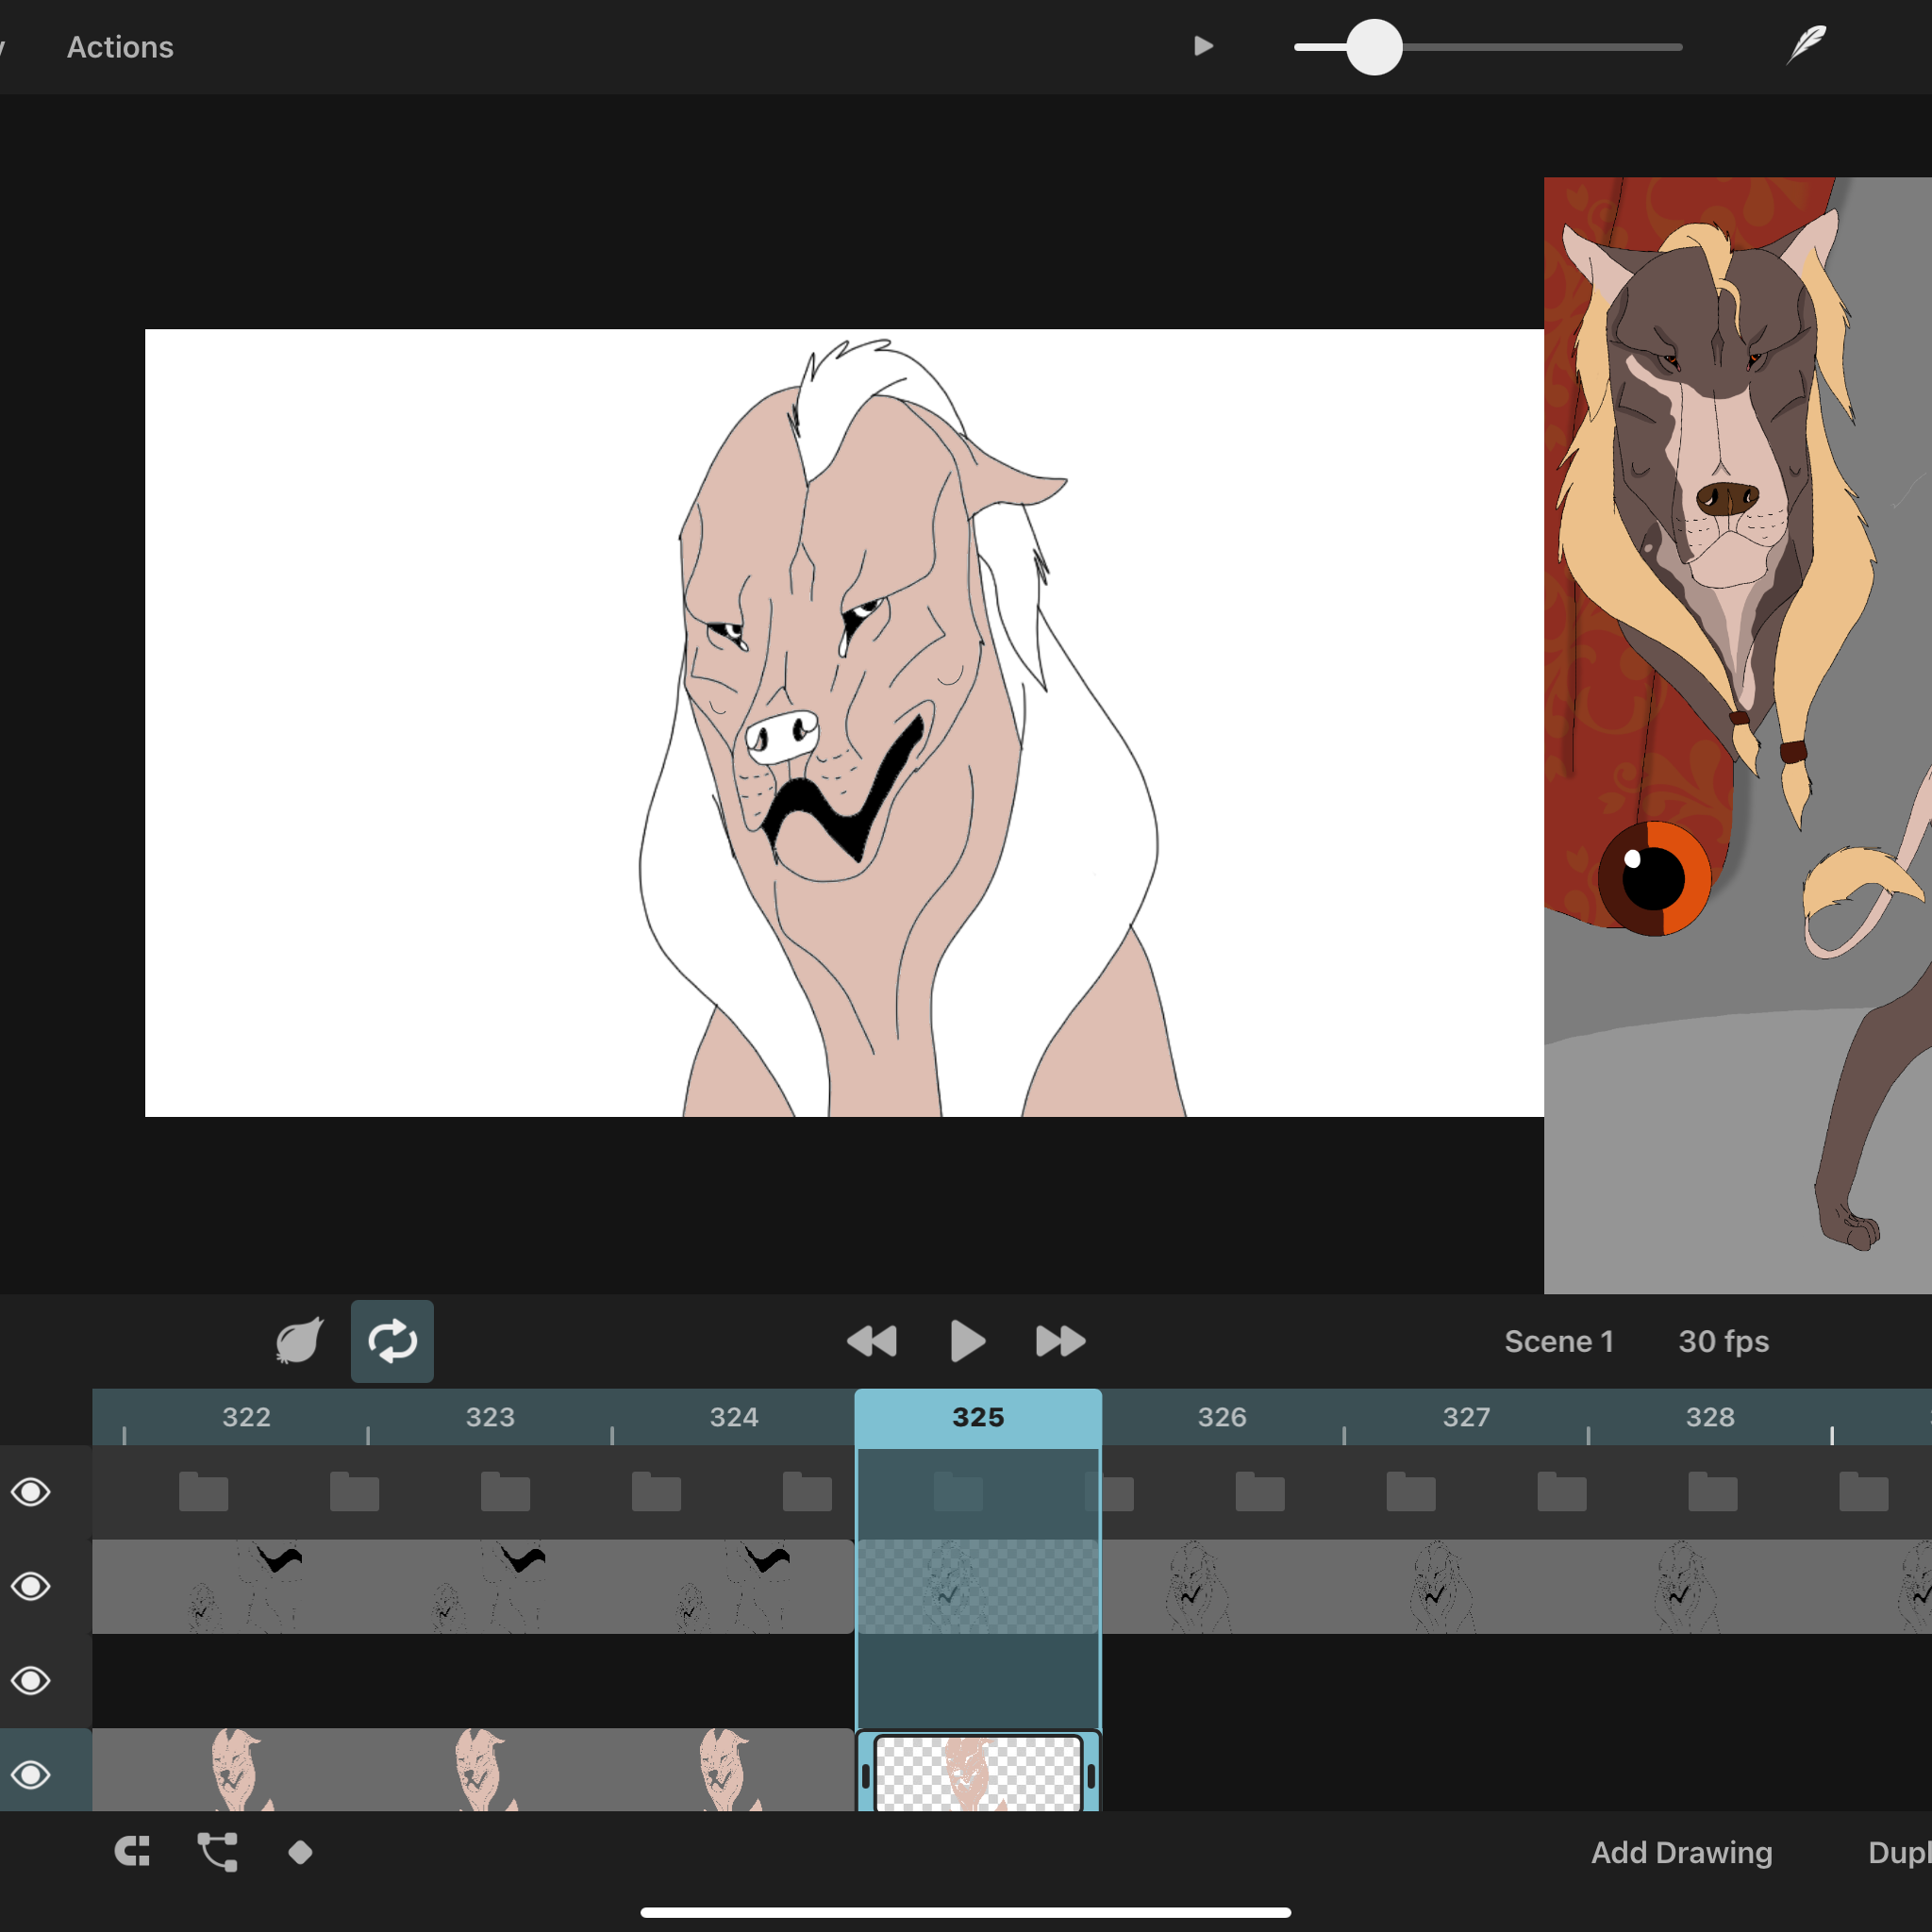Click the Add Drawing button
1932x1932 pixels.
coord(1681,1852)
